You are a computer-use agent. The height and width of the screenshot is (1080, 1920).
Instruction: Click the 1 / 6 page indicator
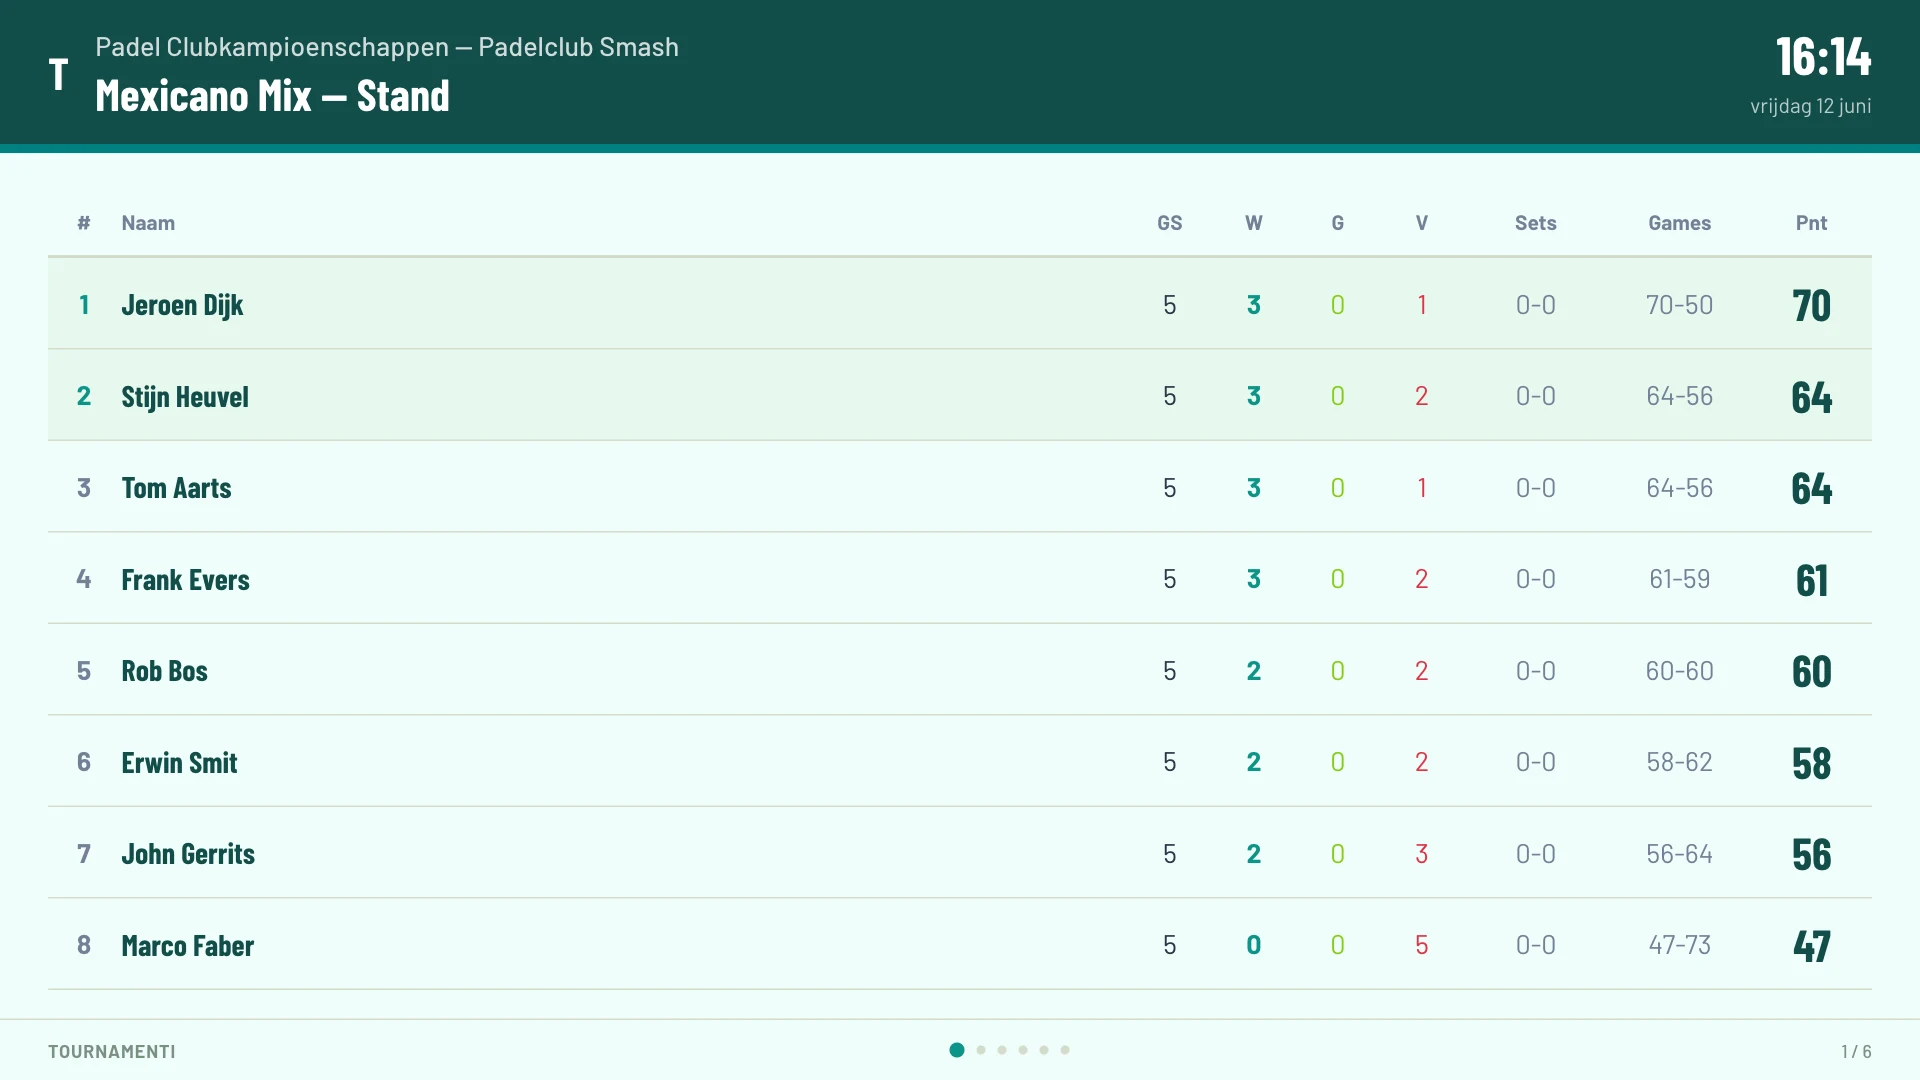(x=1856, y=1051)
